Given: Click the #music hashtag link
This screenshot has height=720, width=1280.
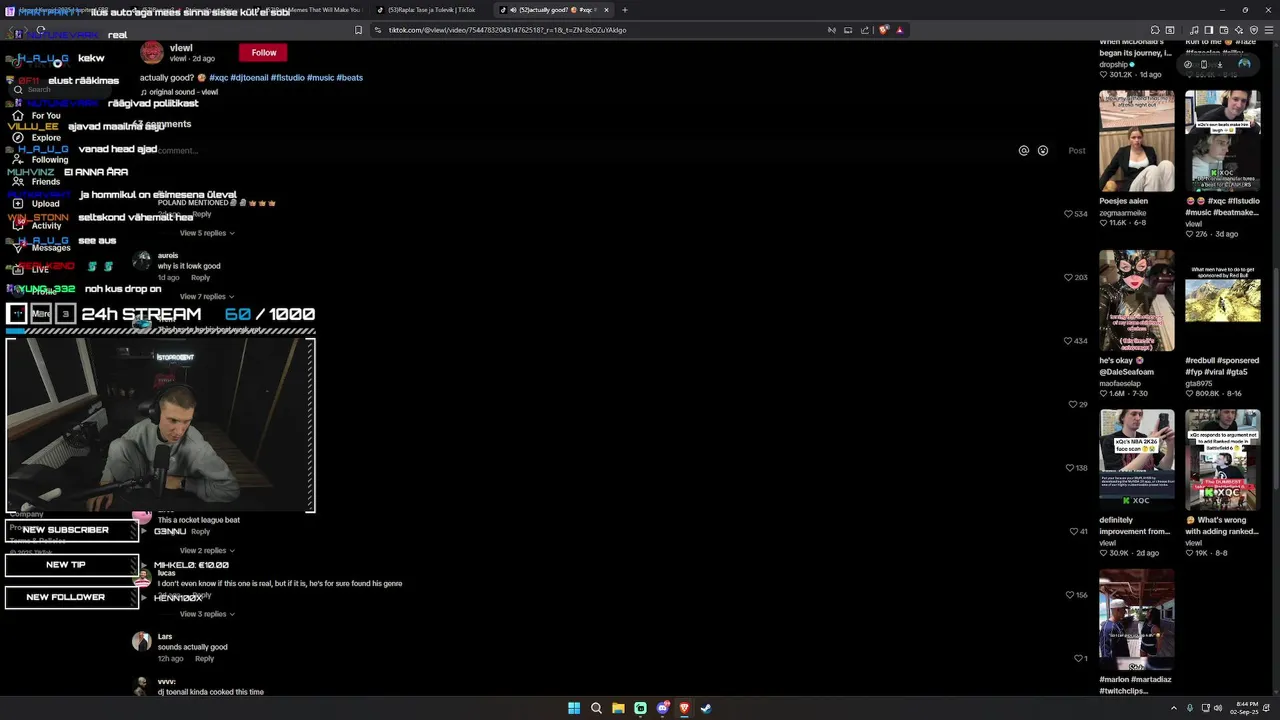Looking at the screenshot, I should click(x=320, y=77).
